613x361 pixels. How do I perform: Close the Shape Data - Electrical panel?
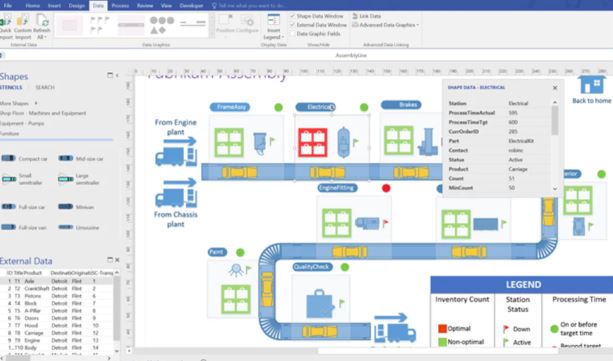click(x=555, y=88)
